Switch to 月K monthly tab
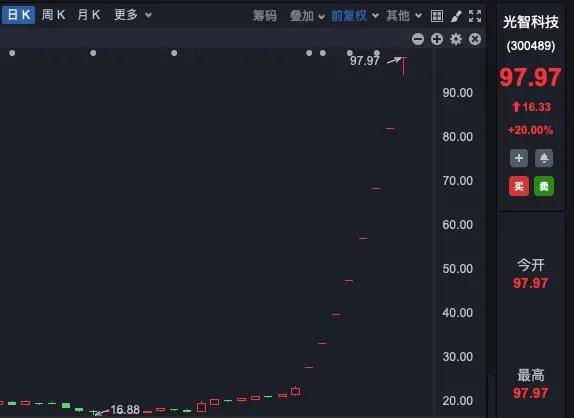The width and height of the screenshot is (574, 418). click(89, 15)
